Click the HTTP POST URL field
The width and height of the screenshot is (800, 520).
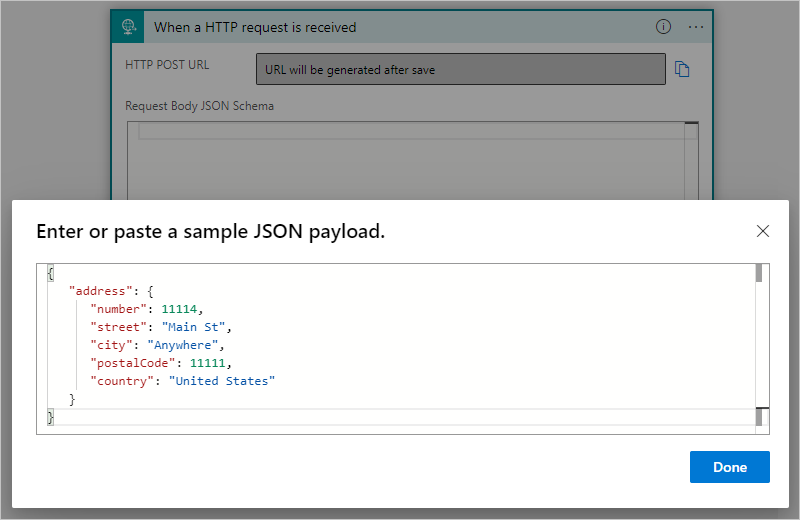[x=460, y=70]
